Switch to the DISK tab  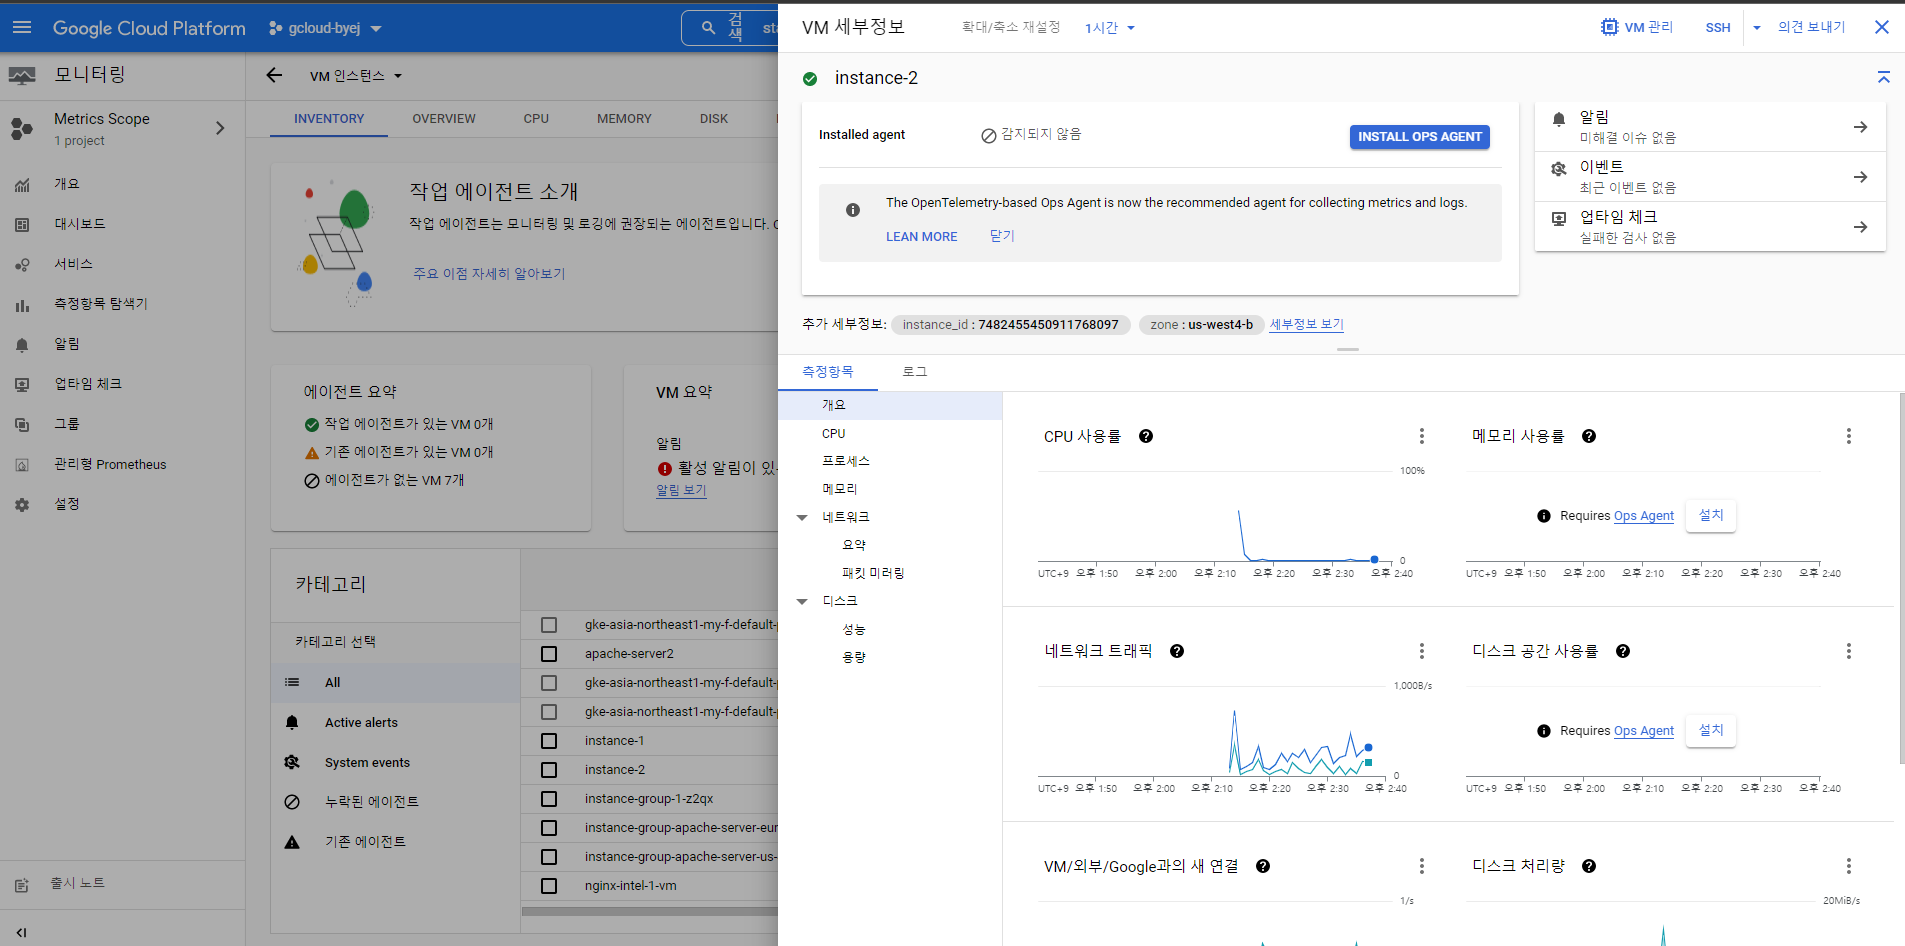714,118
